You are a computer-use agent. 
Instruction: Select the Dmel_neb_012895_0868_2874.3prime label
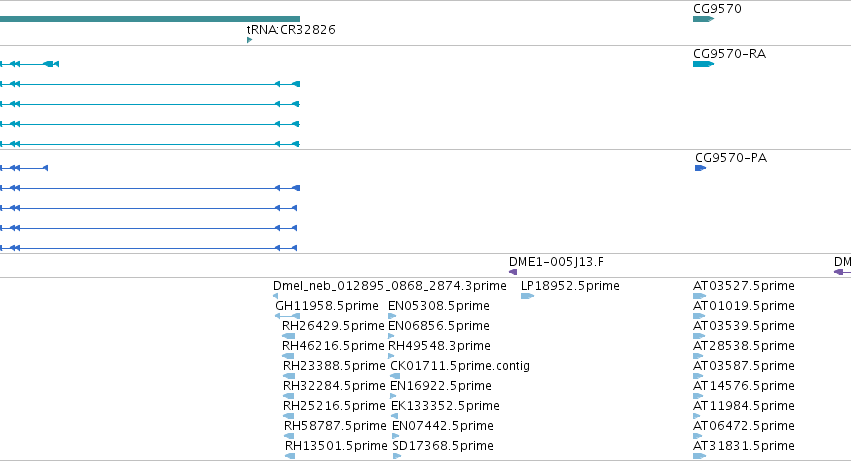tap(390, 286)
